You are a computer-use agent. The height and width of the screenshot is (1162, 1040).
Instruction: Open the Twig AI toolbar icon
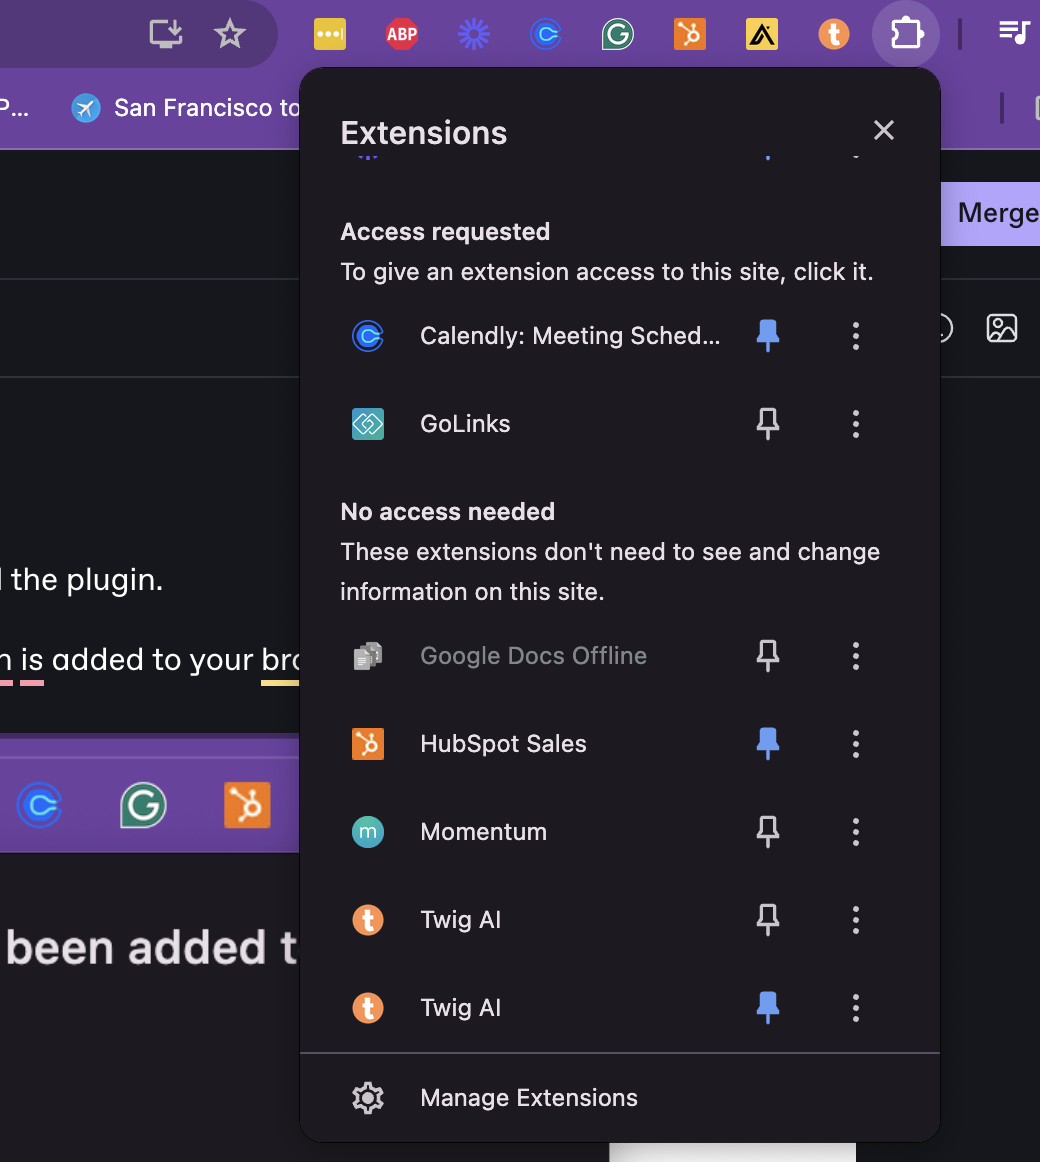tap(833, 35)
